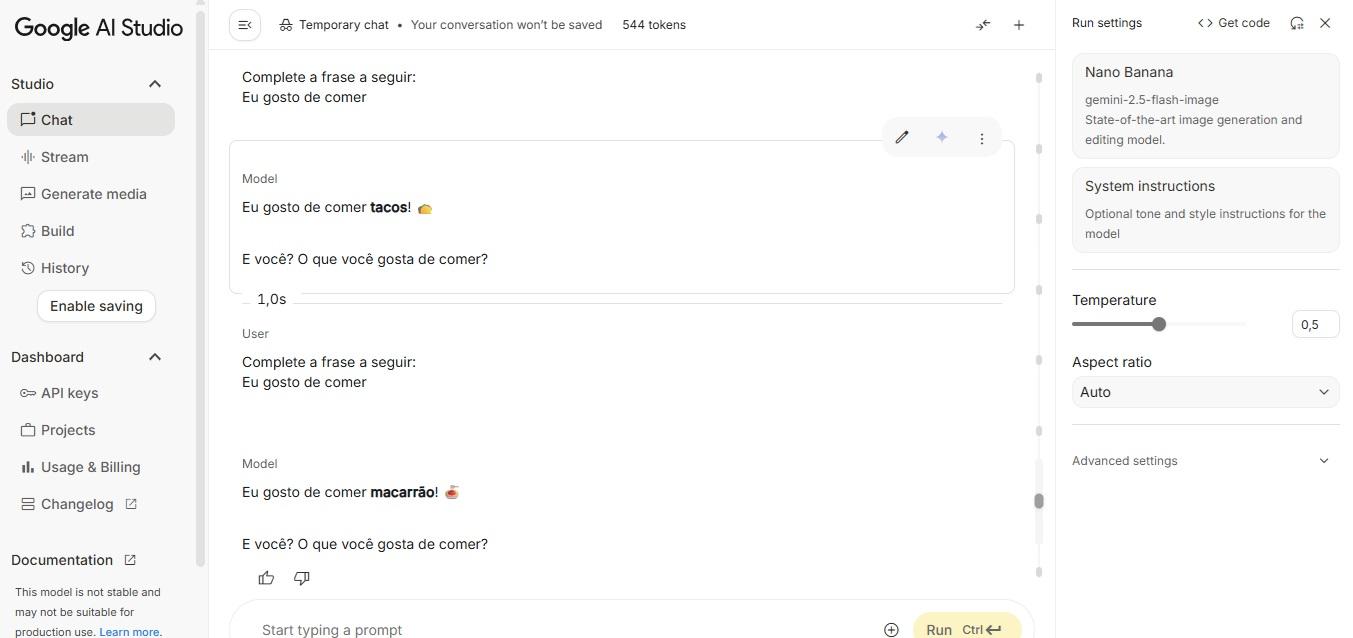Open the Aspect ratio dropdown

point(1205,392)
